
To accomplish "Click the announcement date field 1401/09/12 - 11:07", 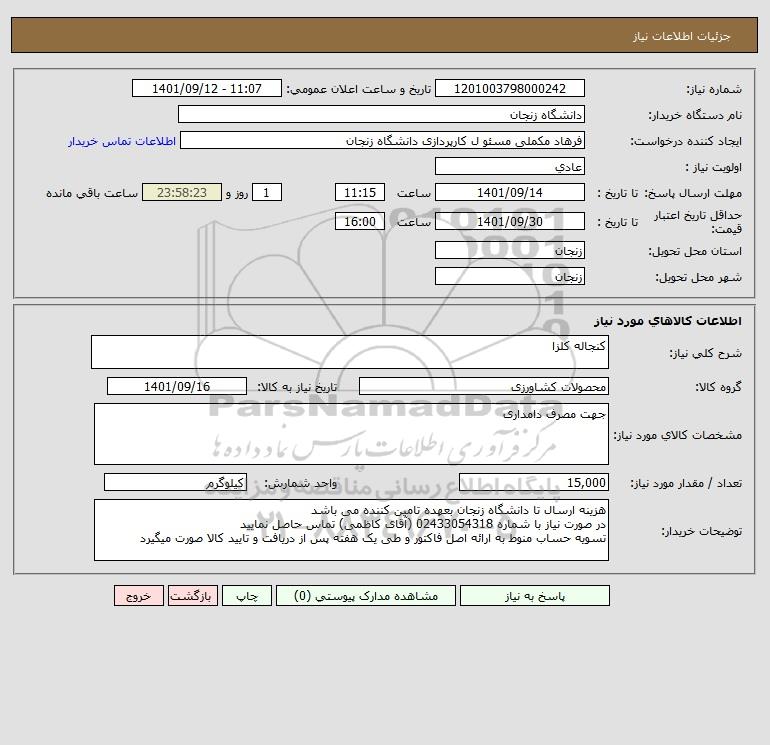I will point(207,88).
